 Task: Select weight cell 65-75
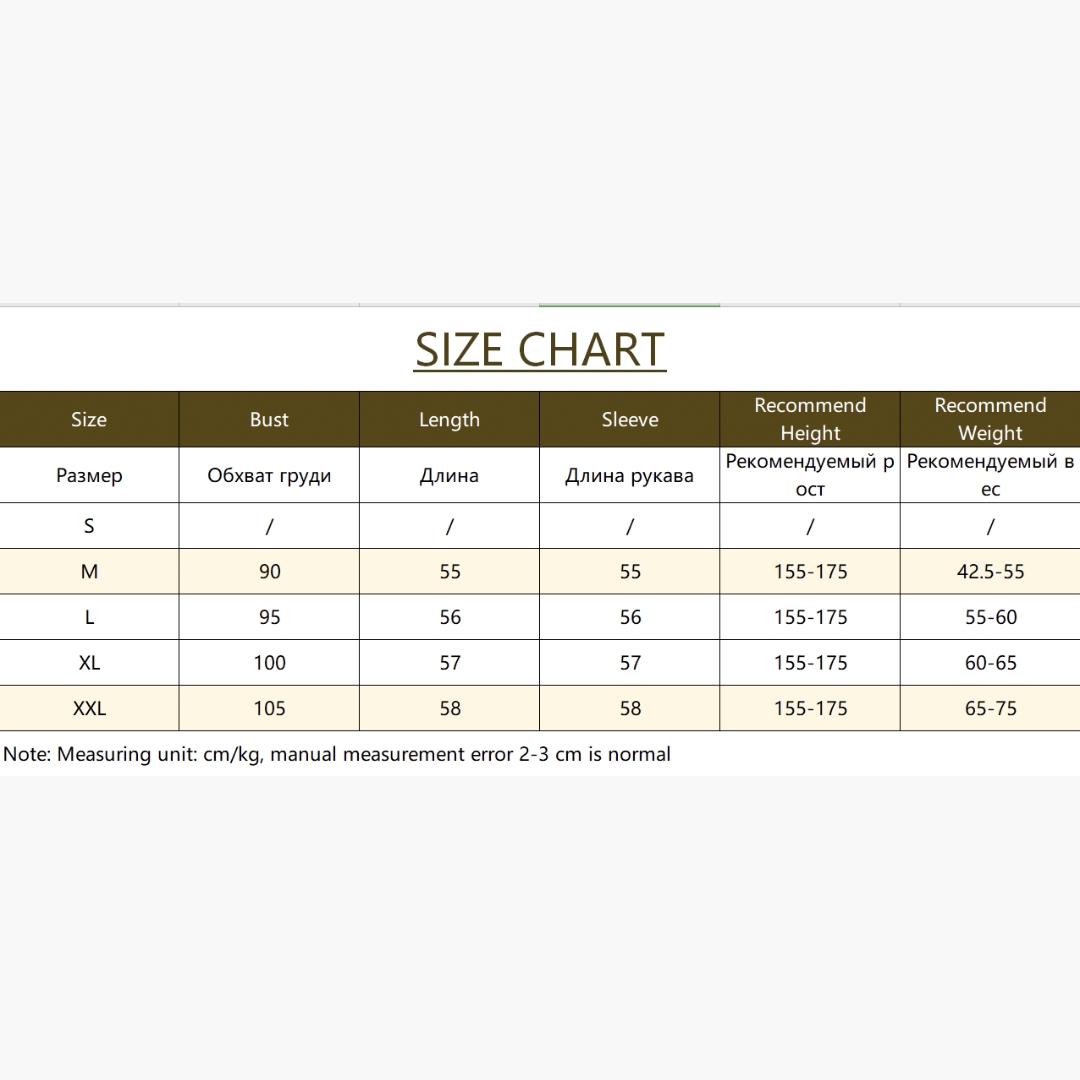tap(990, 708)
